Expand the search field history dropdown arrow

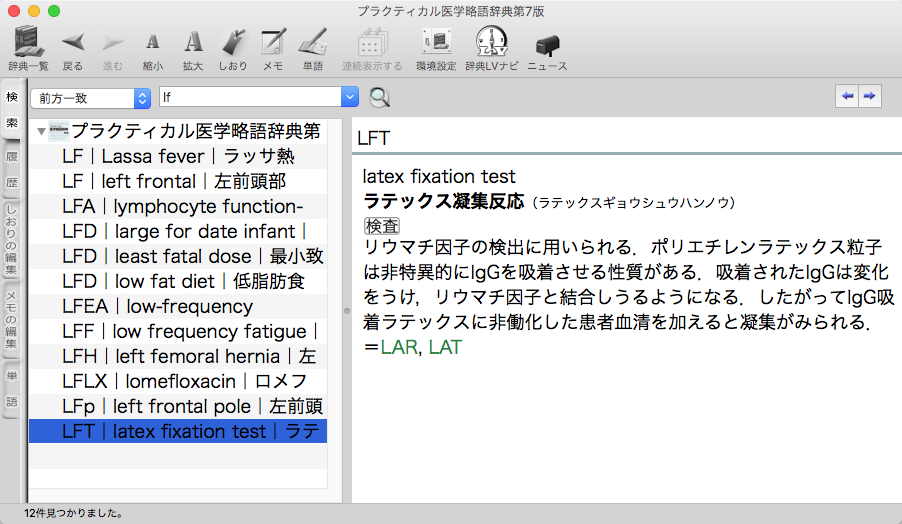coord(349,97)
